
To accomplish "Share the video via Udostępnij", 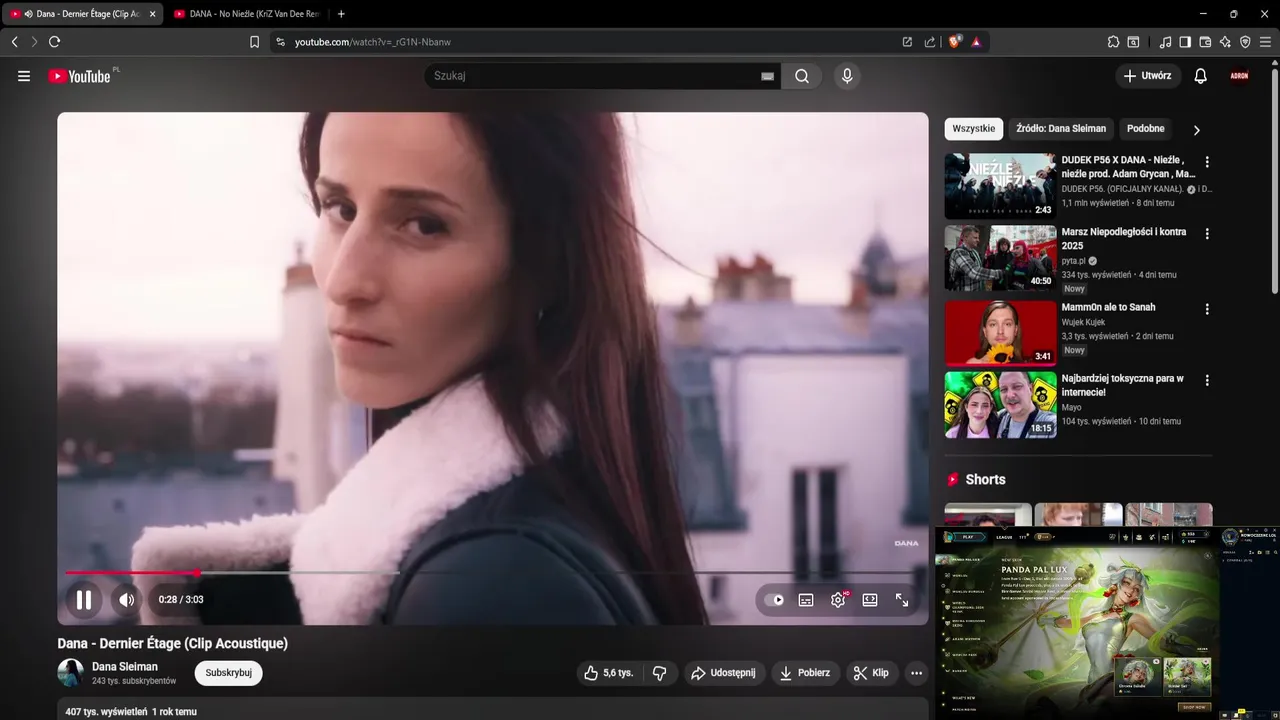I will point(725,673).
